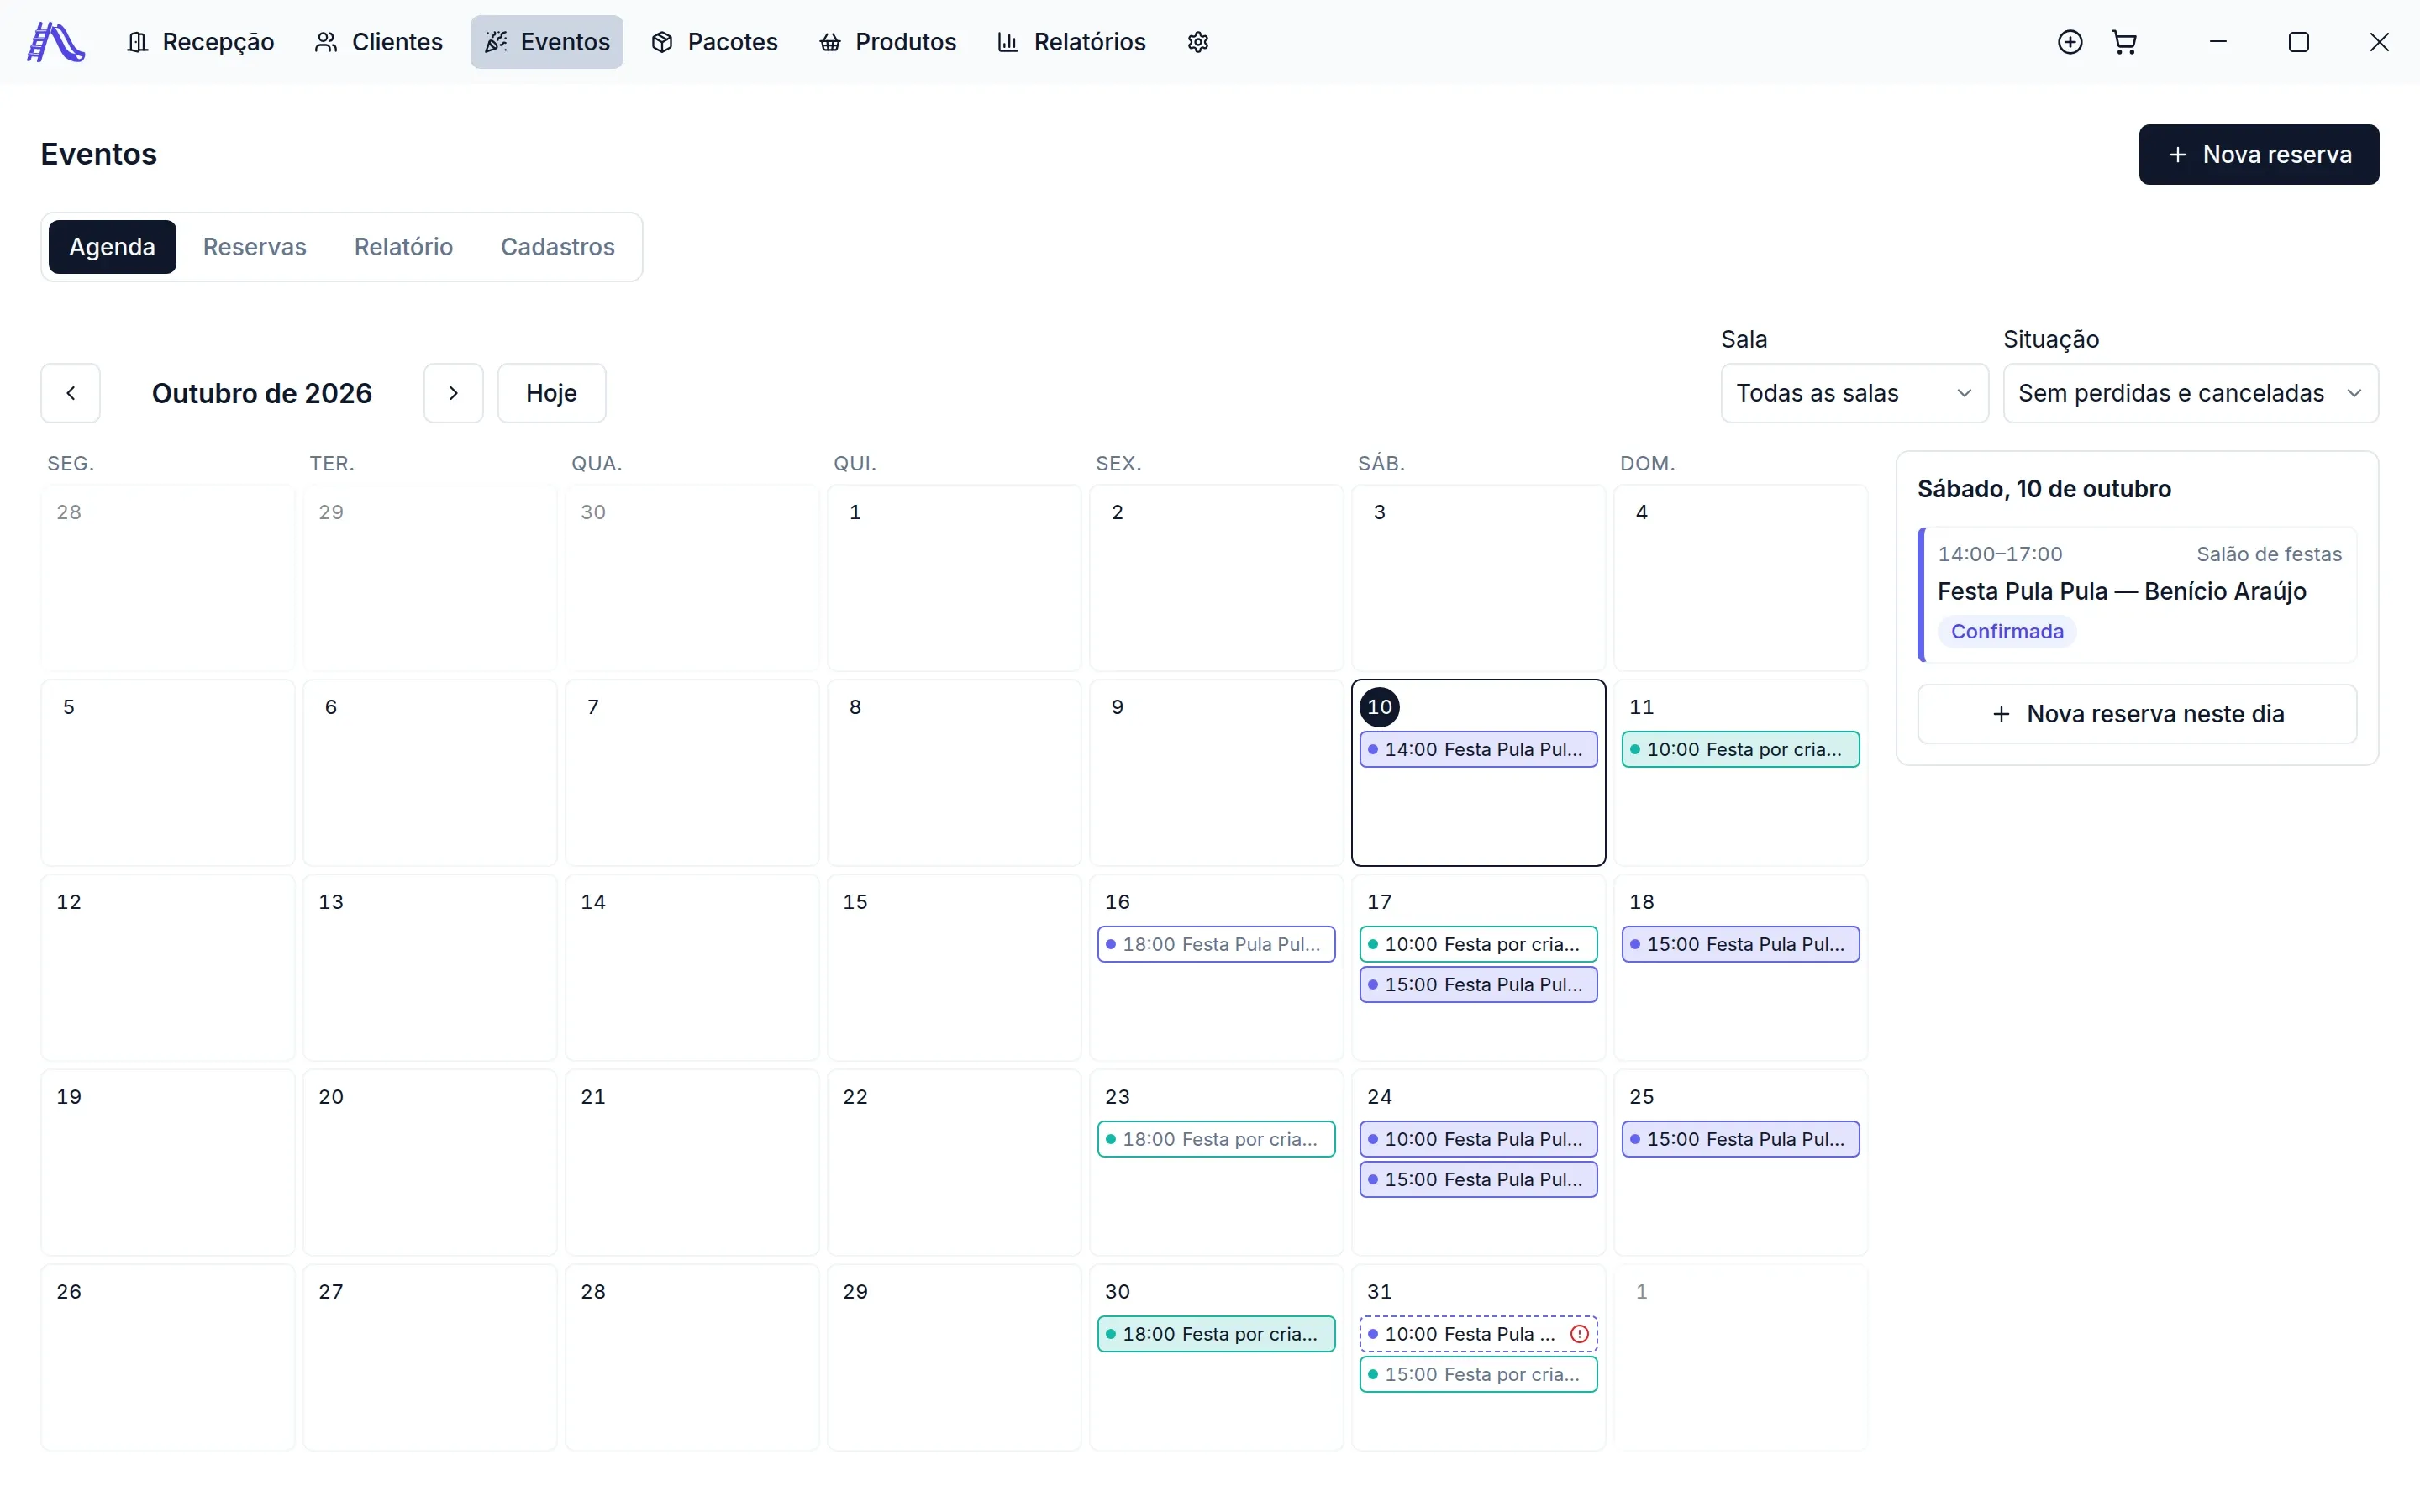This screenshot has width=2420, height=1512.
Task: Jump to today with Hoje button
Action: click(x=551, y=393)
